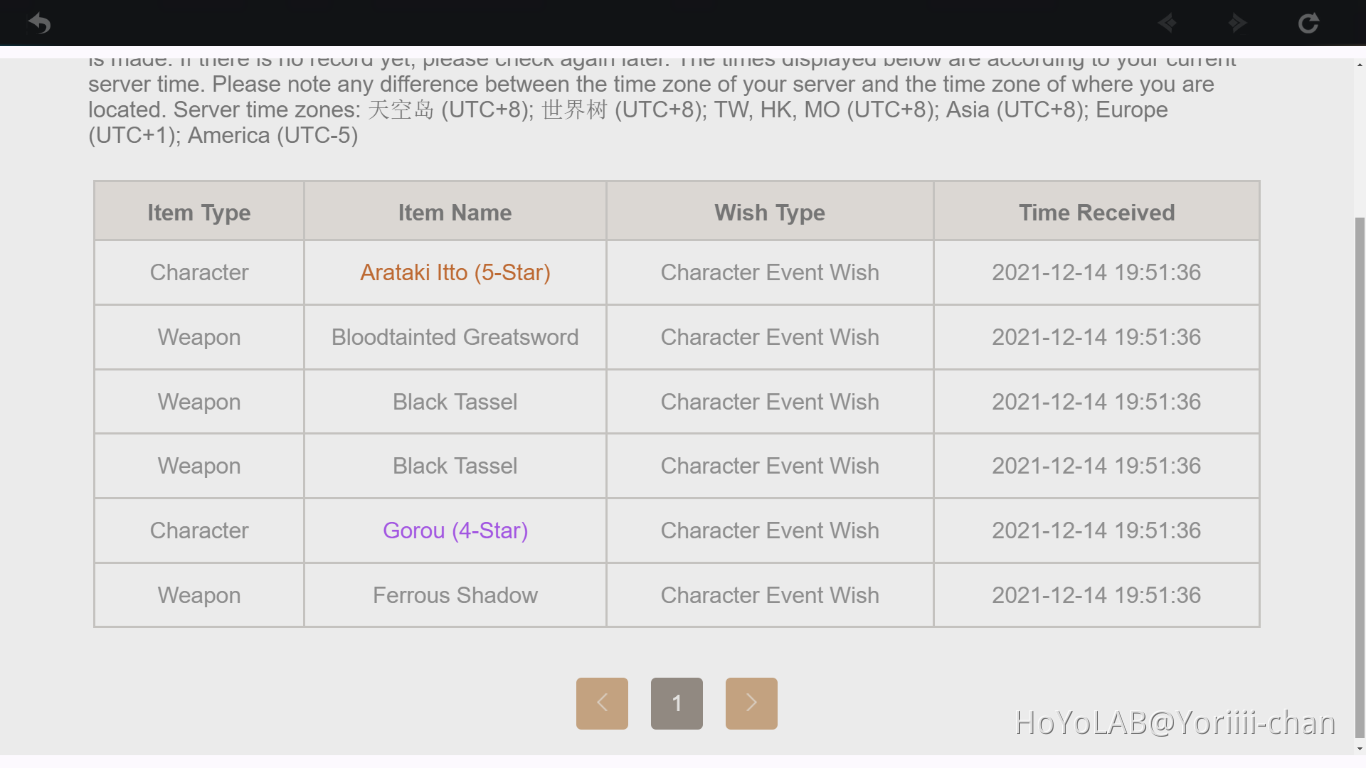Click the browser forward navigation arrow icon
The width and height of the screenshot is (1366, 768).
click(x=1238, y=23)
